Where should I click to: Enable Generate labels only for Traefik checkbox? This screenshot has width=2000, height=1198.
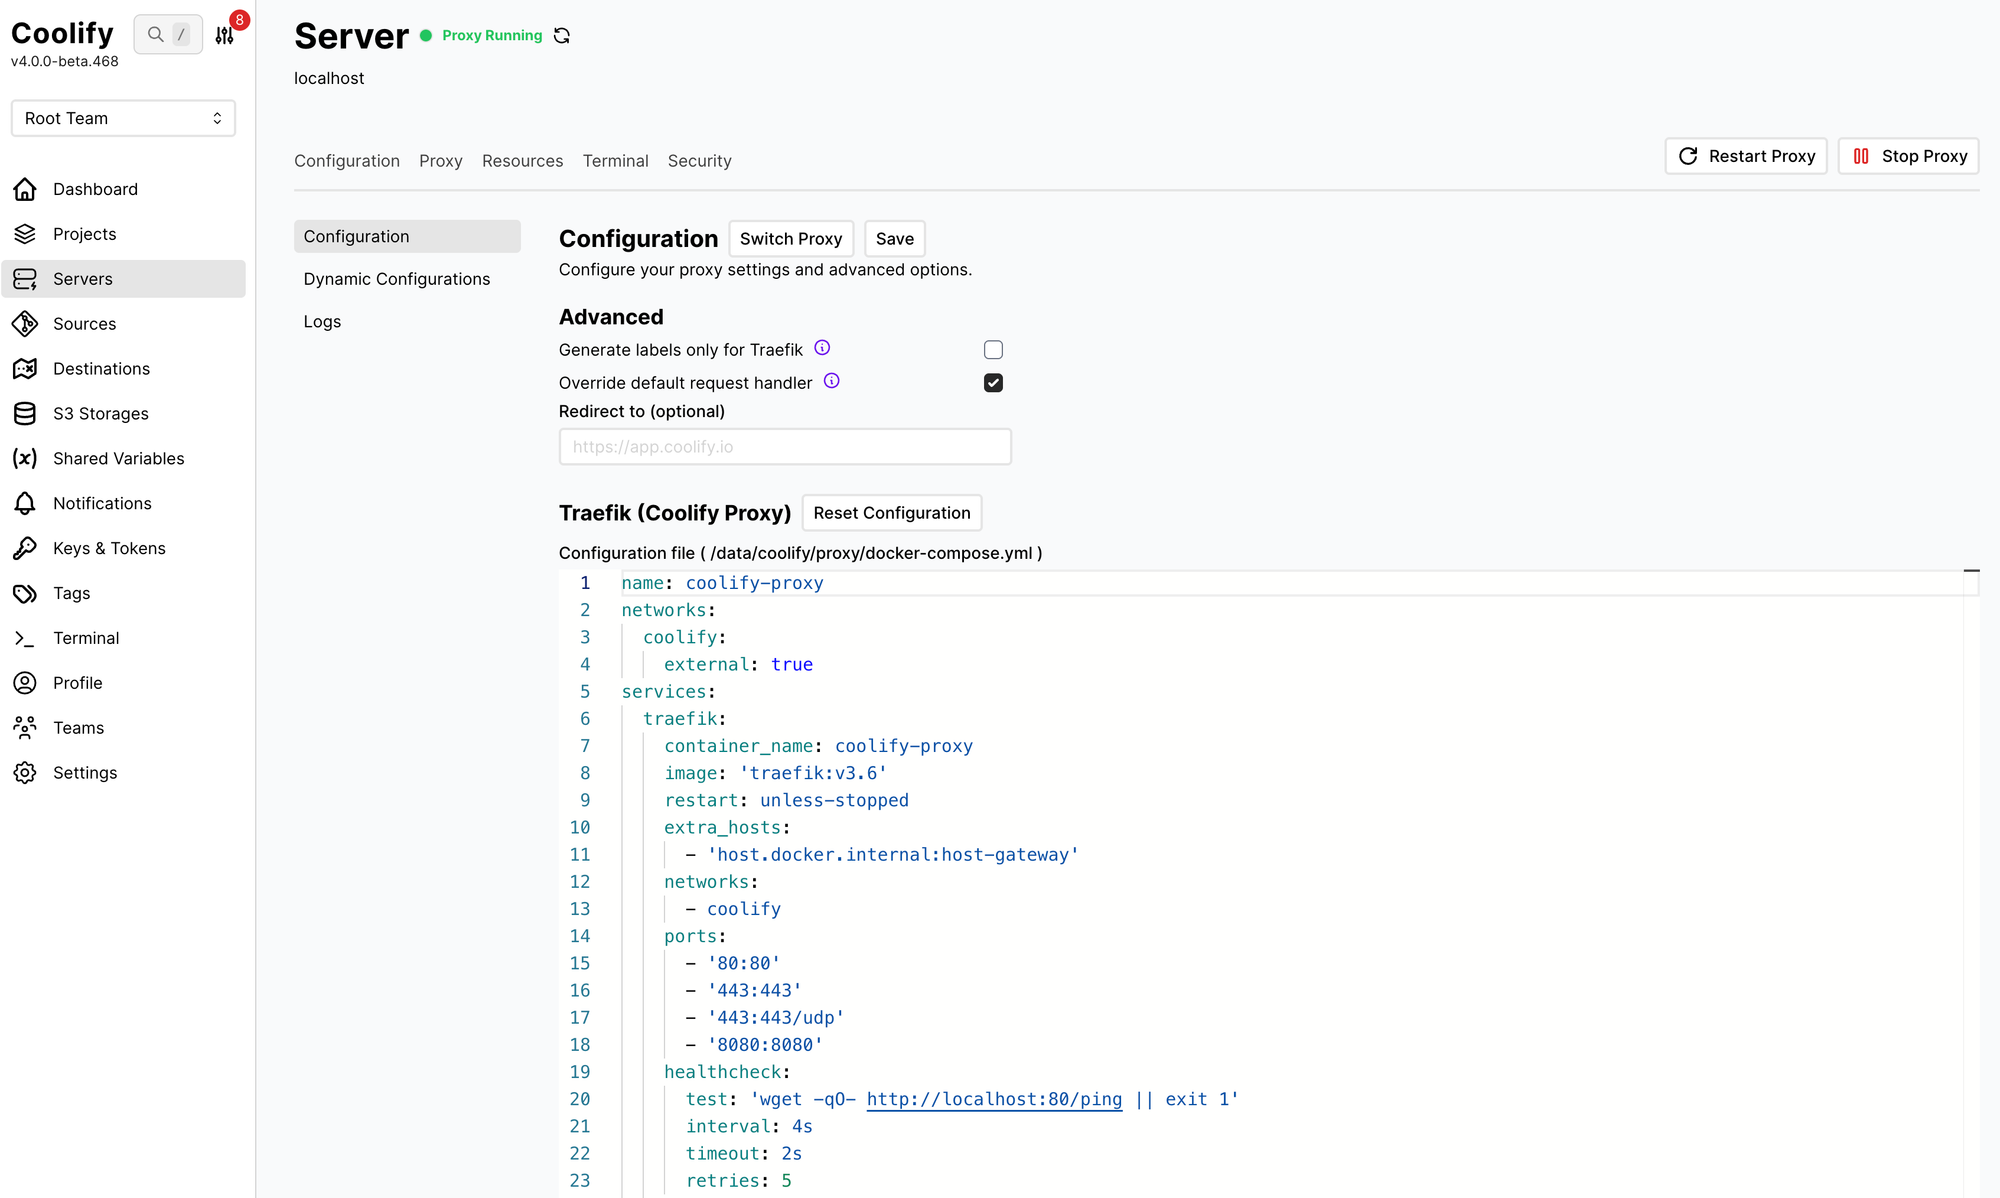point(993,350)
